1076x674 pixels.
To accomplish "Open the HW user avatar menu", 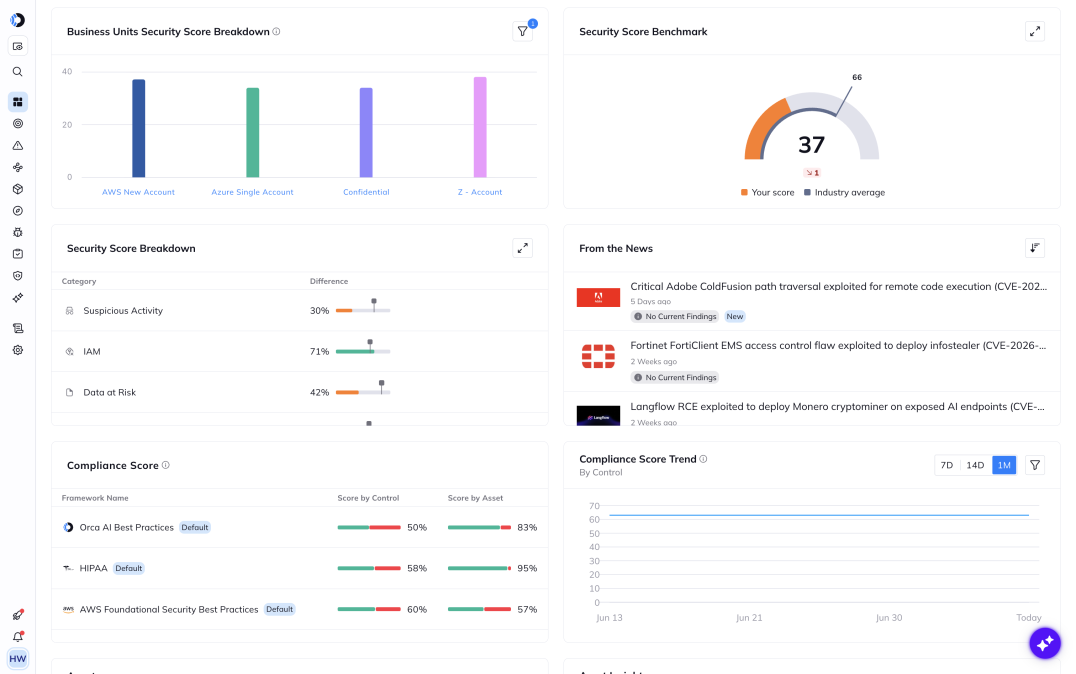I will (18, 659).
